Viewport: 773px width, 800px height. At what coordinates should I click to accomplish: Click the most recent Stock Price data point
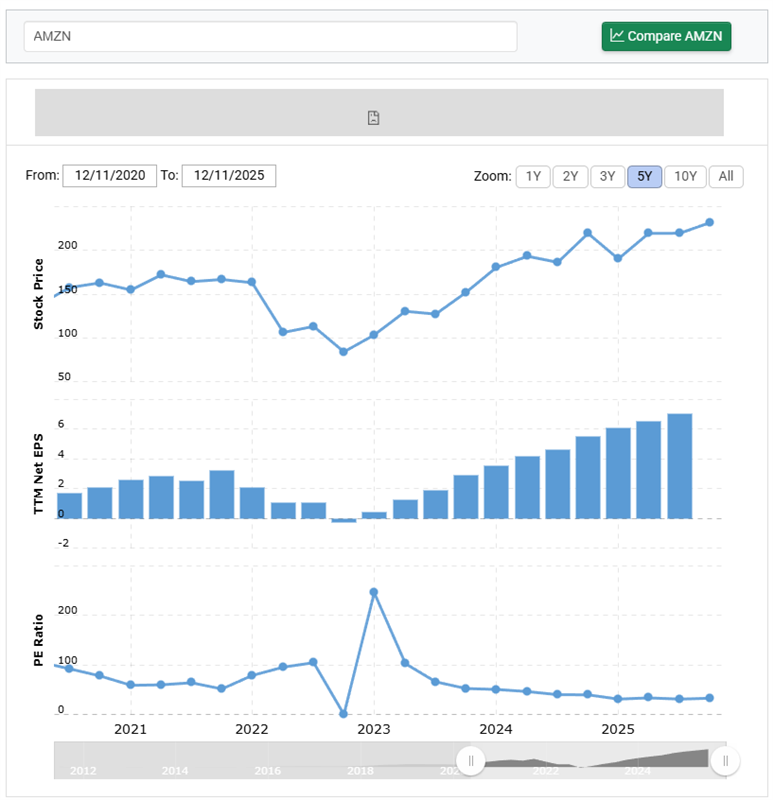pos(710,222)
